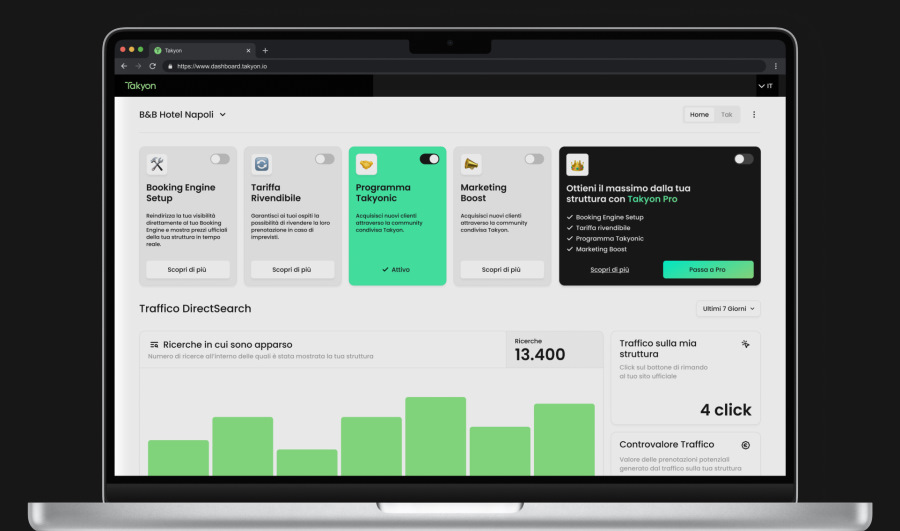Viewport: 900px width, 531px height.
Task: Select the Home tab
Action: (x=699, y=115)
